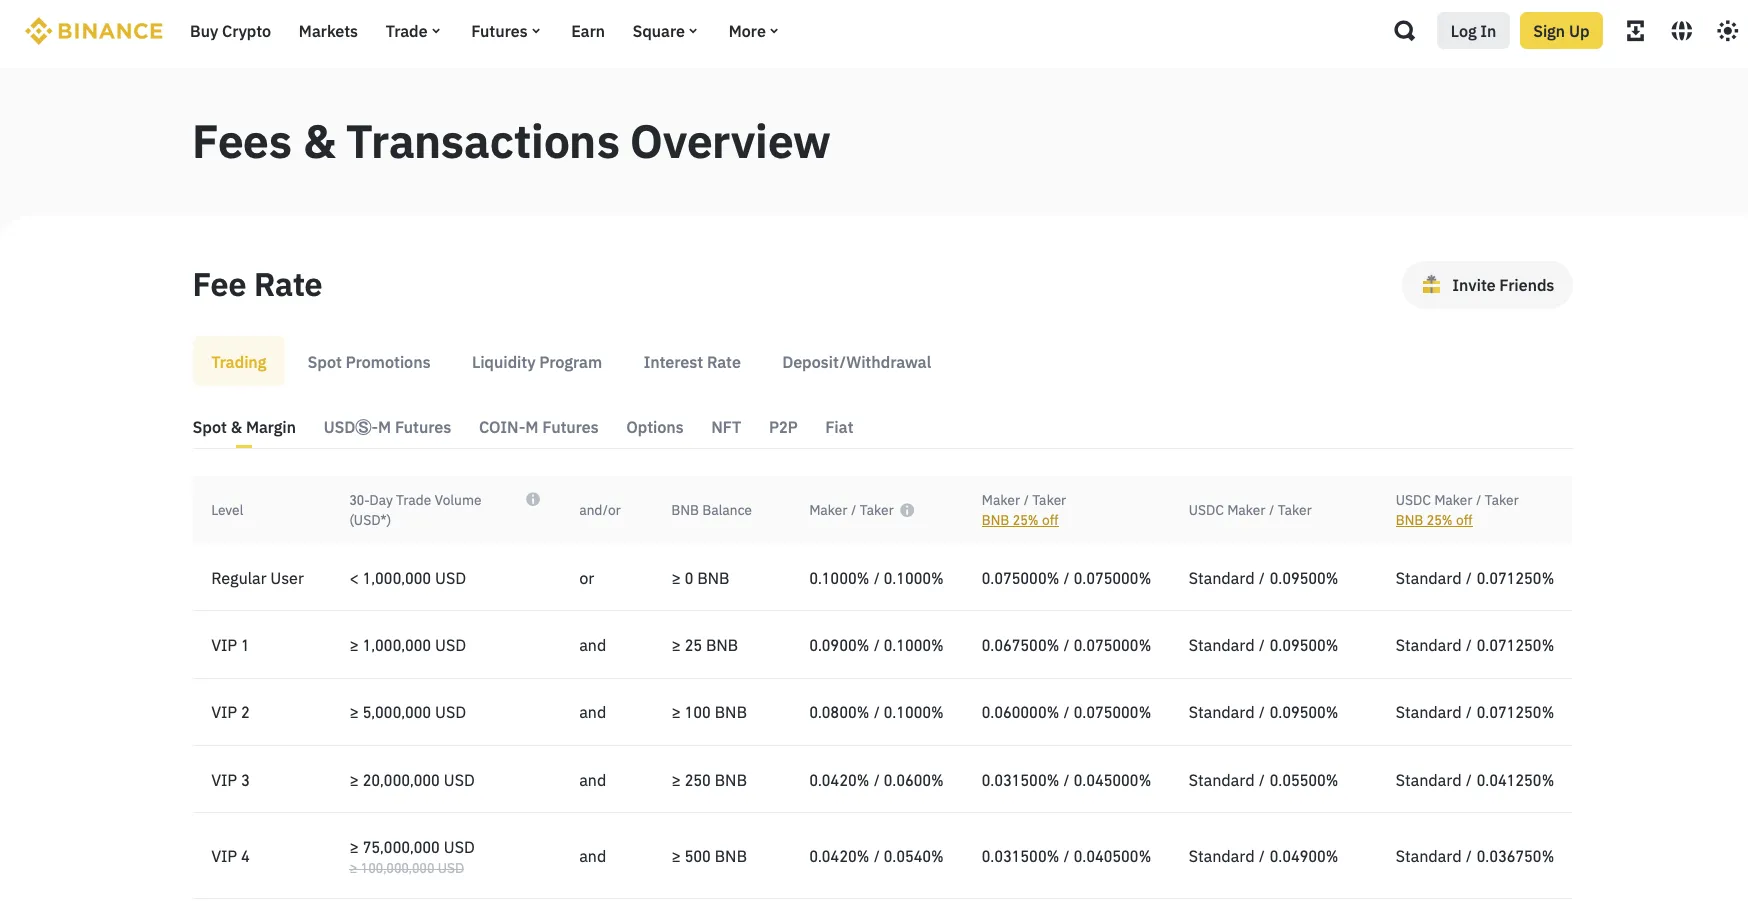
Task: Open the gift icon on Invite Friends
Action: [x=1432, y=285]
